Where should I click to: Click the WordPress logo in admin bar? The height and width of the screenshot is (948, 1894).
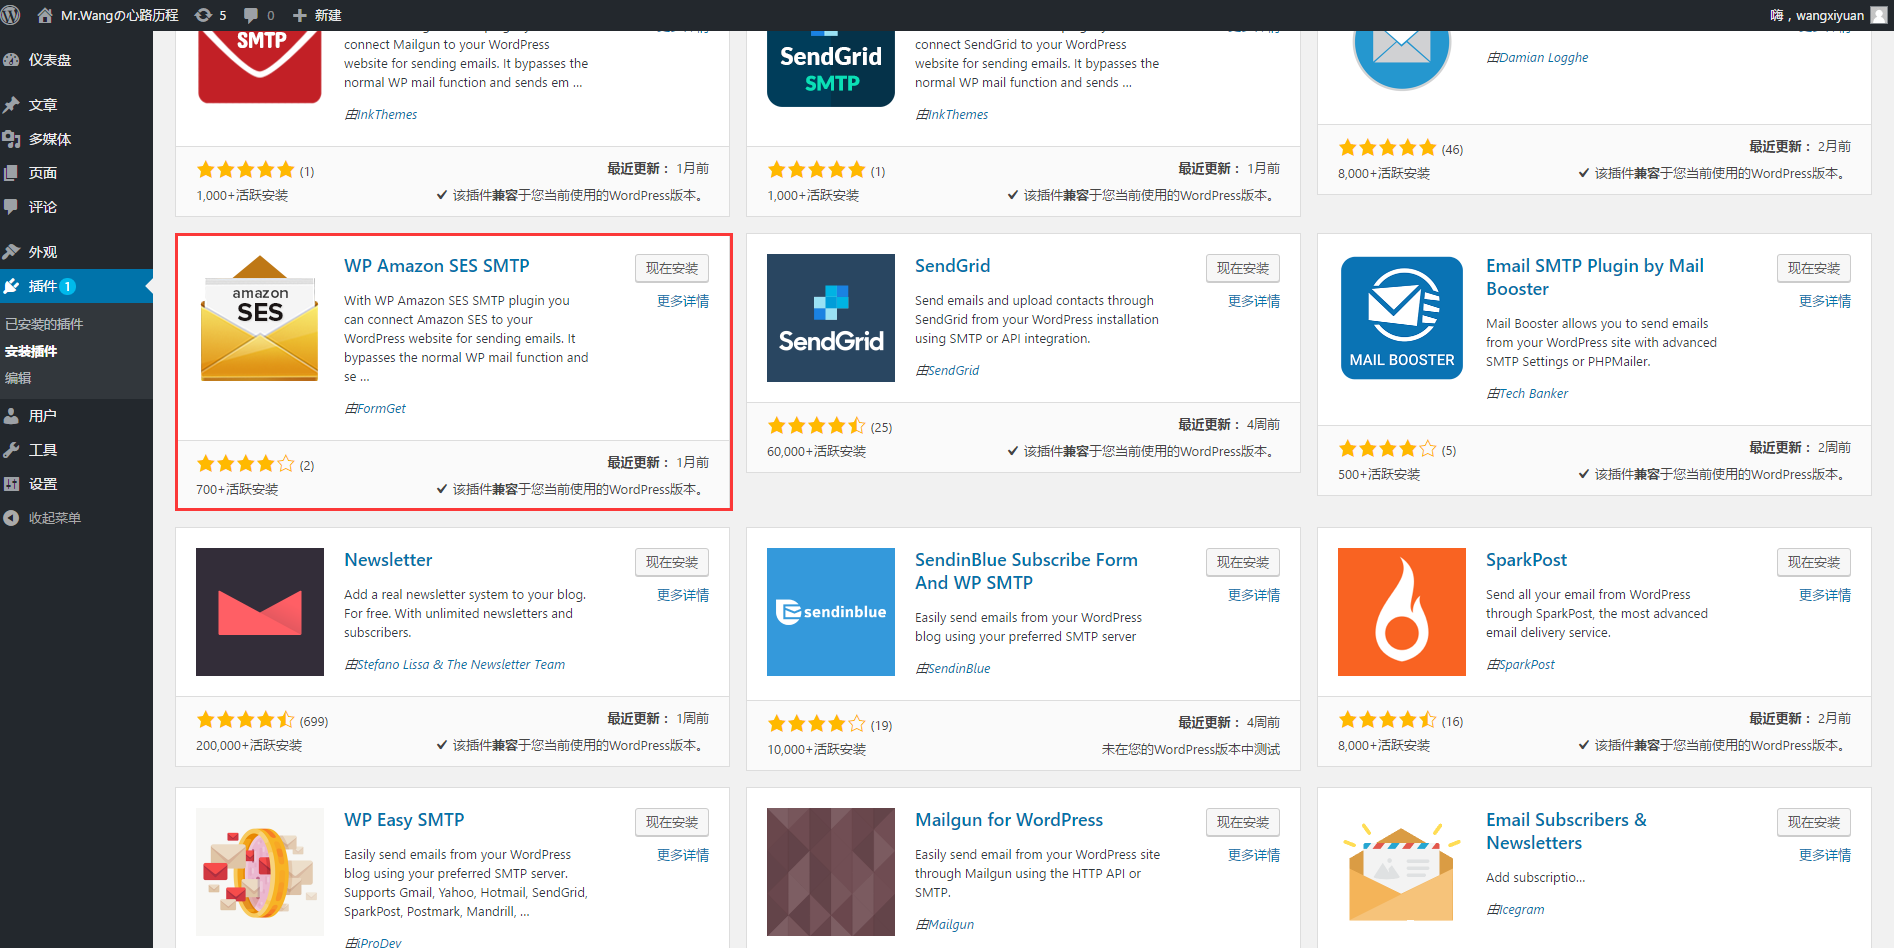click(x=11, y=15)
